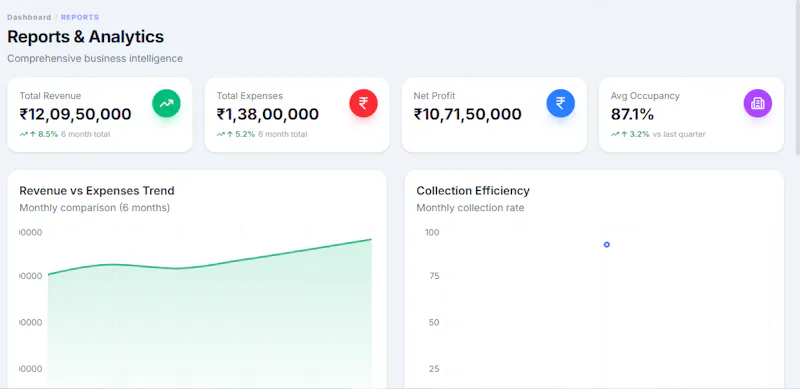Click the Total Expenses label
800x389 pixels.
[249, 95]
